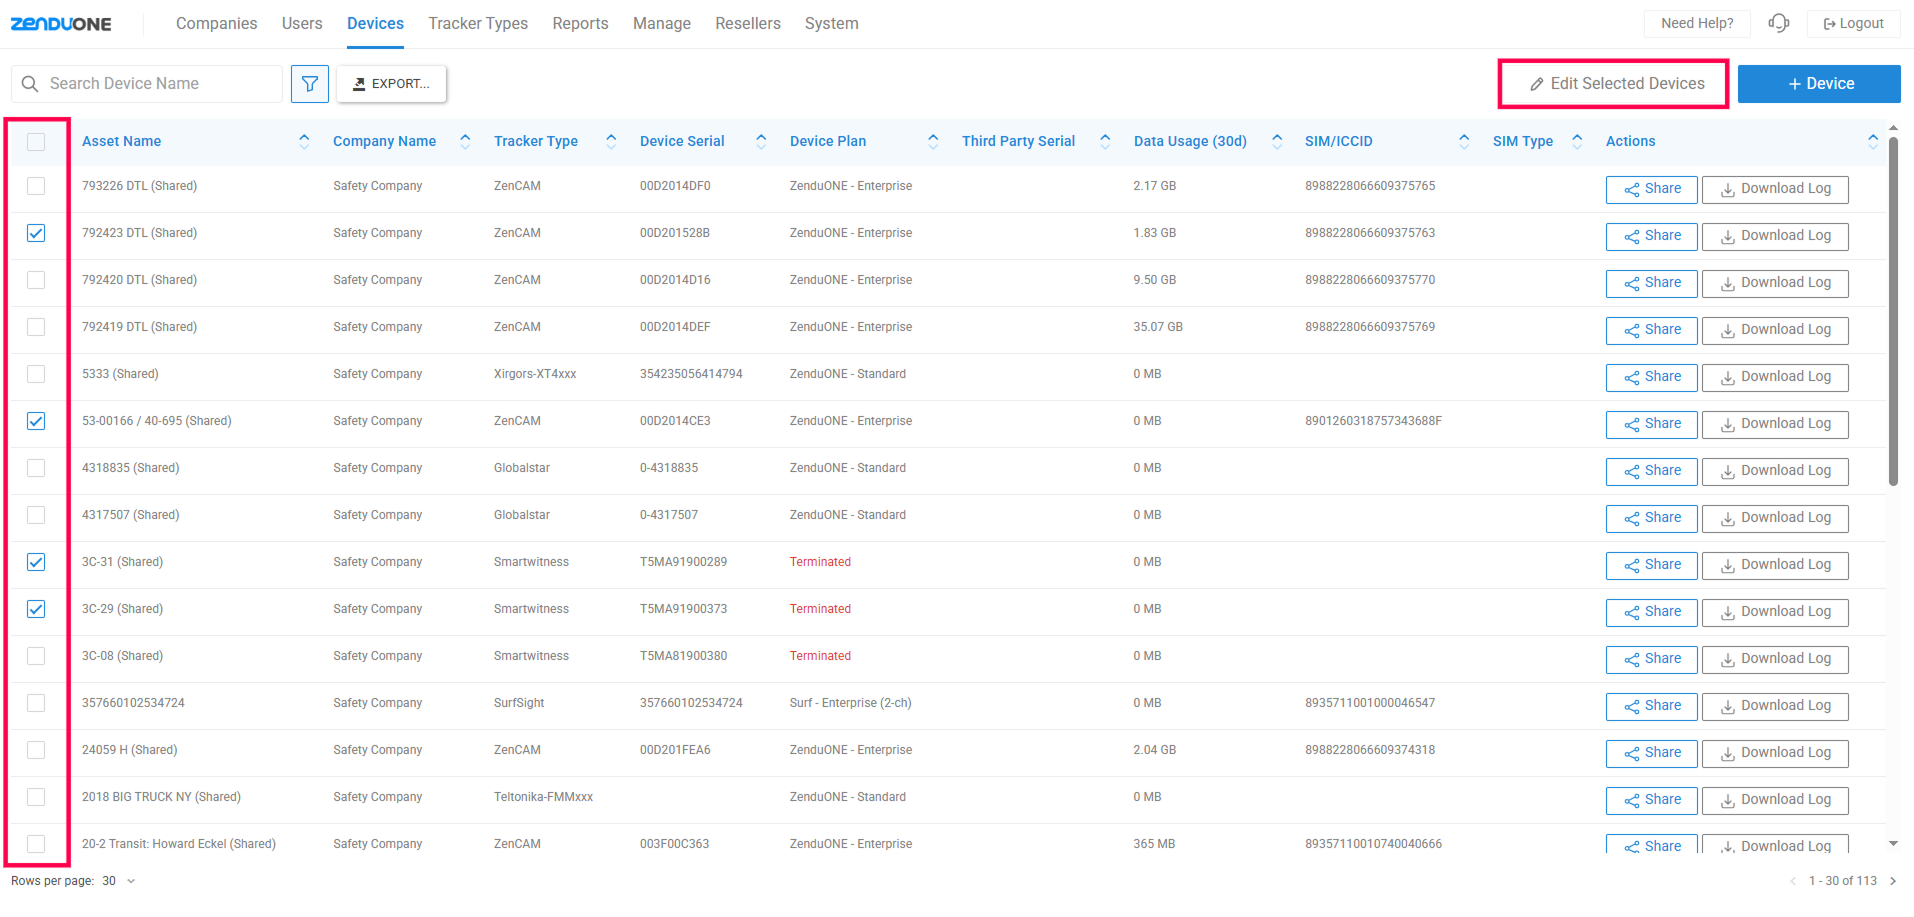Share the 4318835 device
The width and height of the screenshot is (1914, 917).
[x=1651, y=471]
